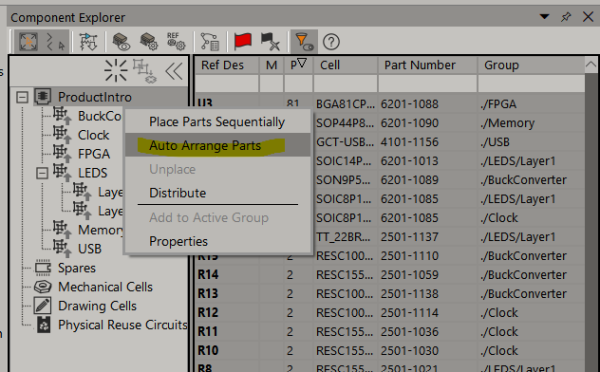The image size is (600, 372).
Task: Click the Part Number filter field
Action: [x=428, y=83]
